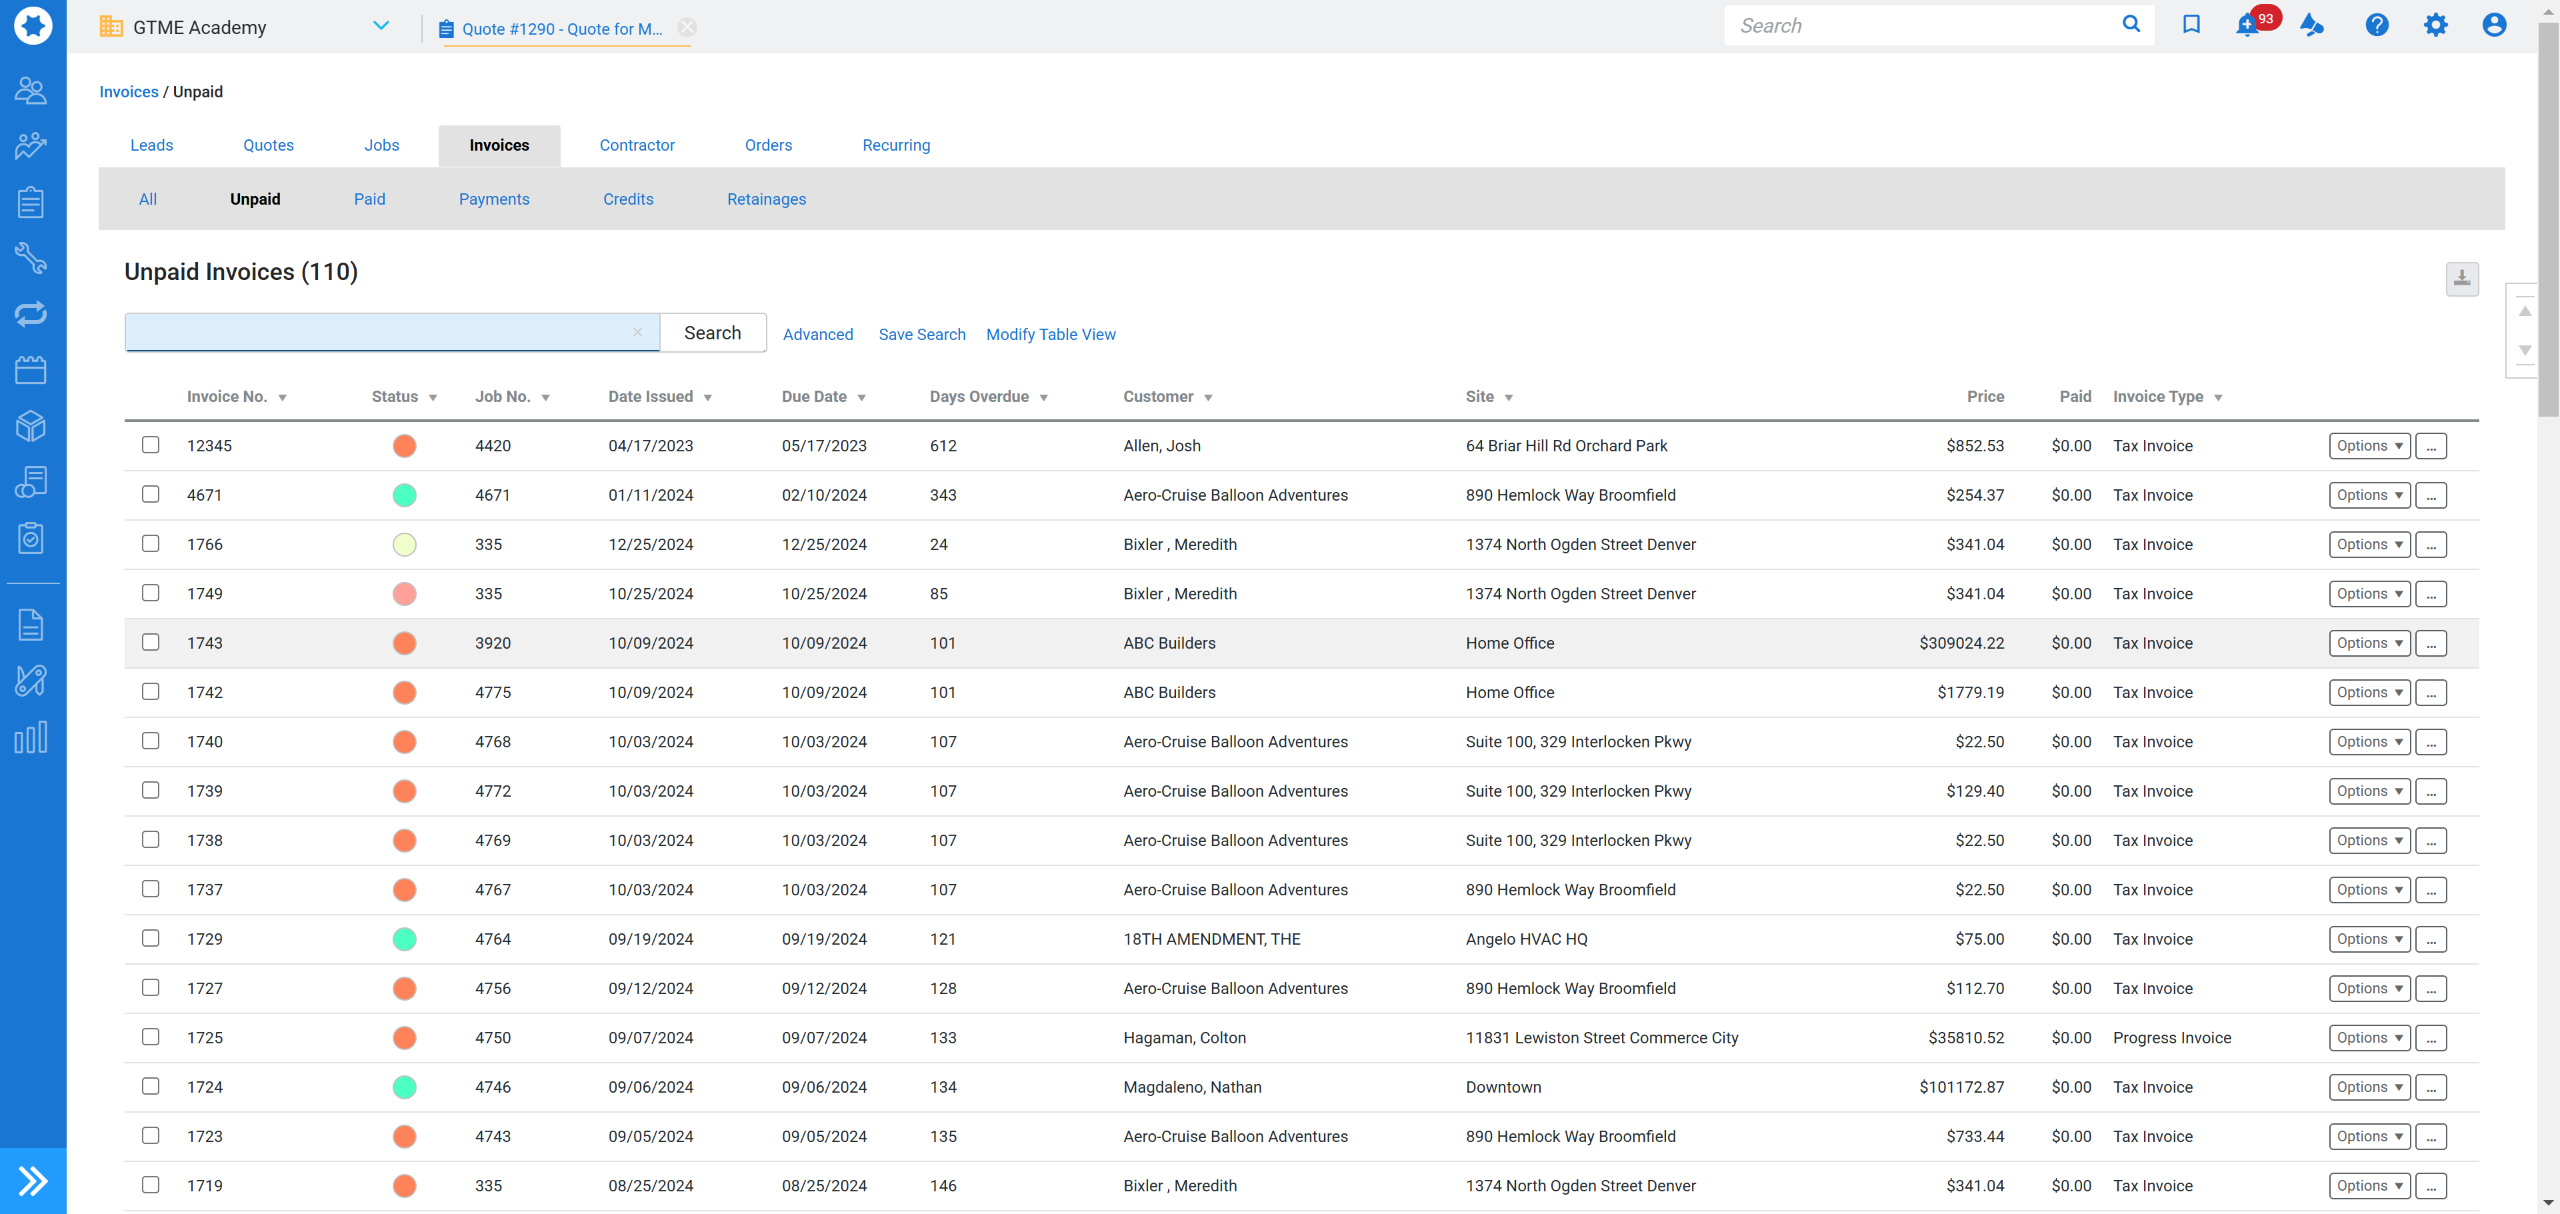Image resolution: width=2560 pixels, height=1214 pixels.
Task: Check the box for invoice 1729
Action: click(x=151, y=938)
